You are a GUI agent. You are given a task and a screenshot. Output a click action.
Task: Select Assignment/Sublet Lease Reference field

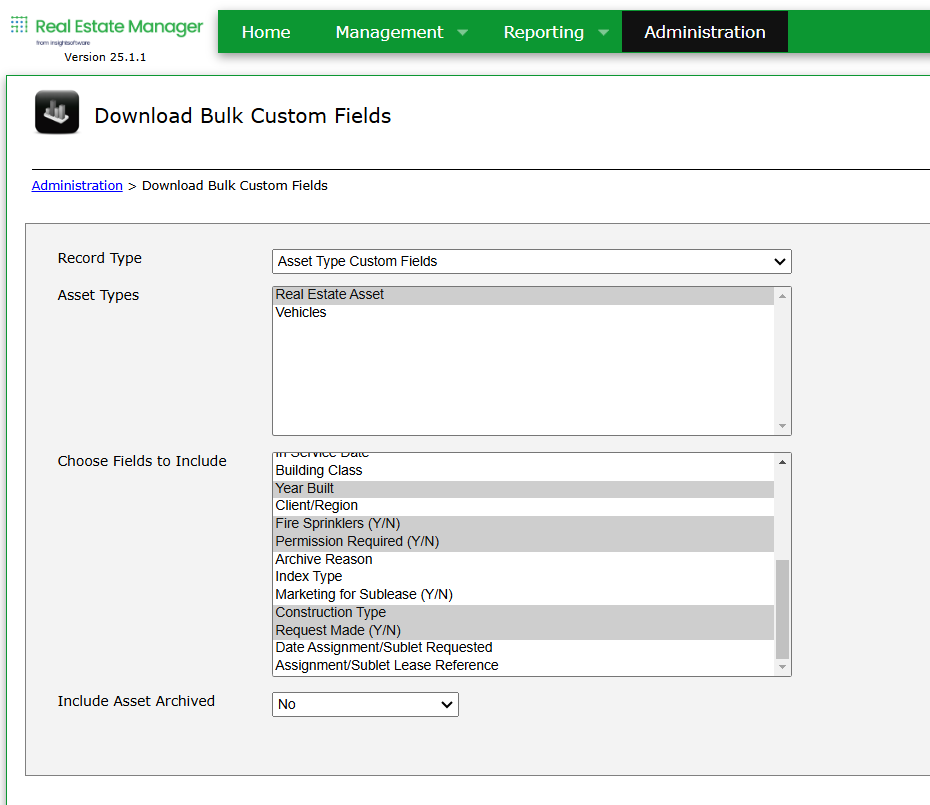click(x=524, y=666)
